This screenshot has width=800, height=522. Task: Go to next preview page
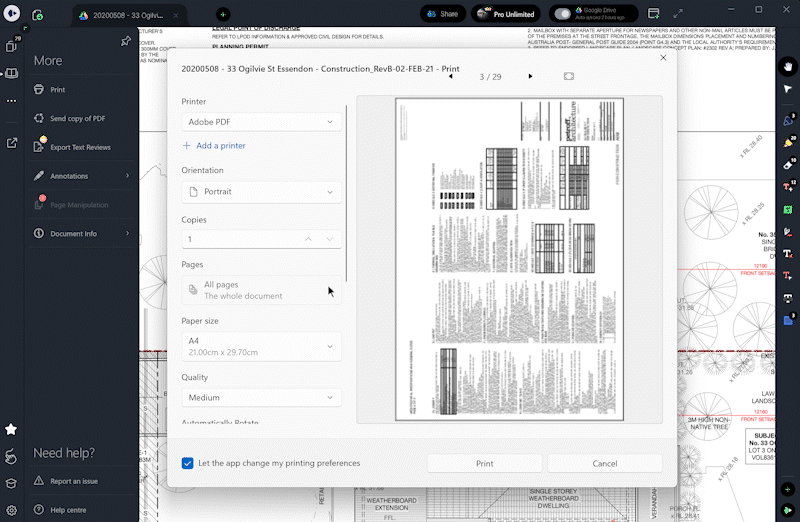pos(530,77)
